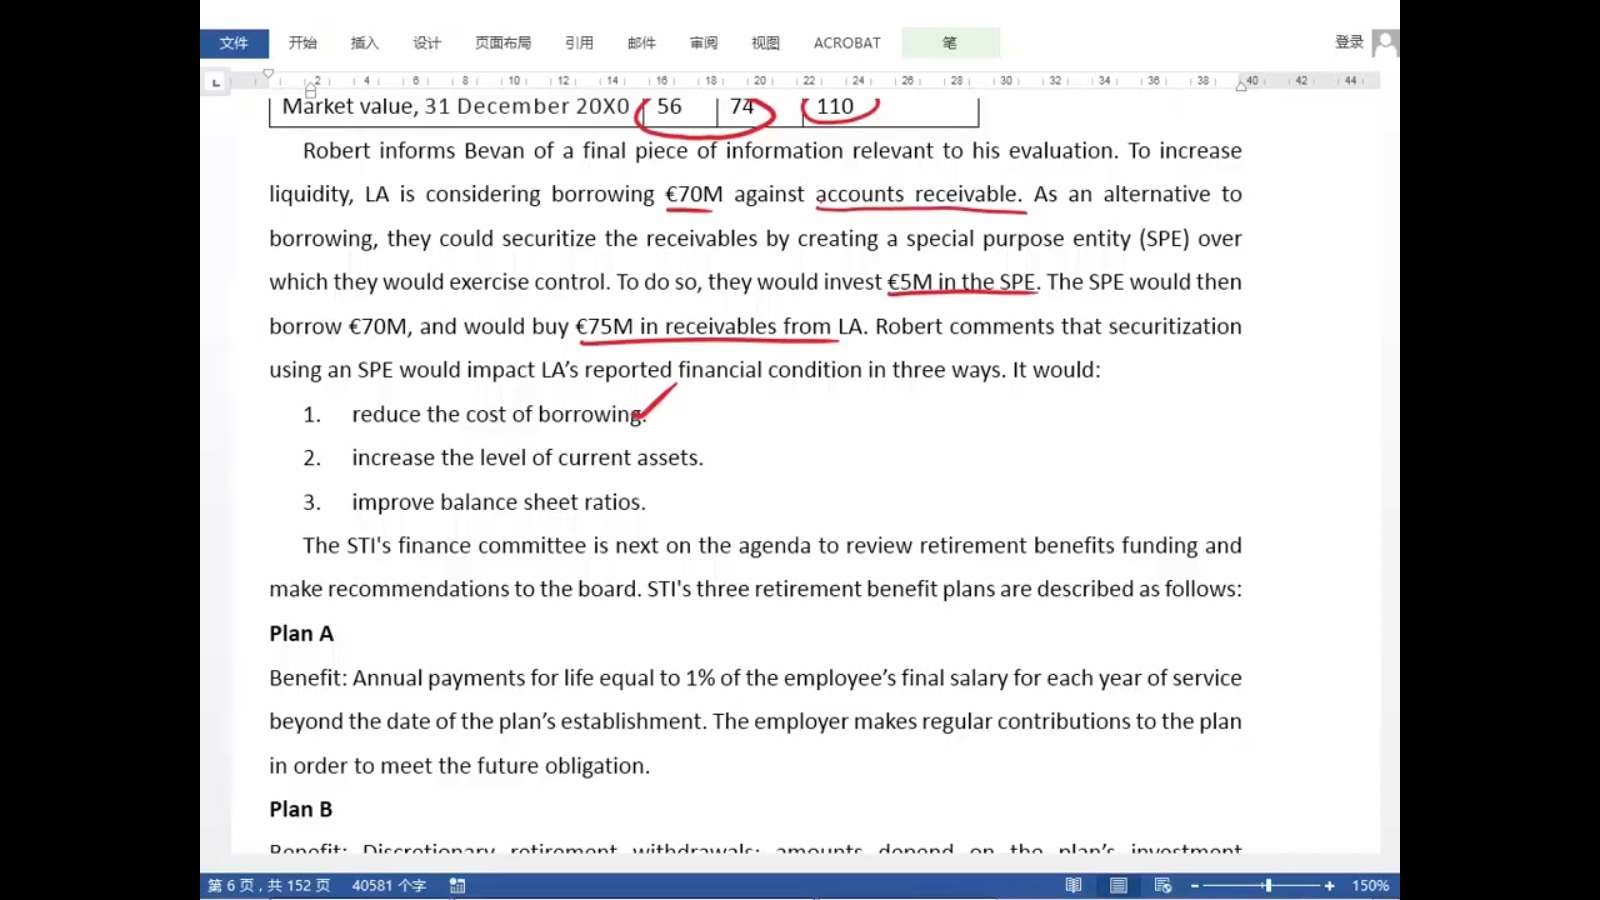The image size is (1600, 900).
Task: Click the text '€75M in receivables from LA'
Action: click(x=719, y=326)
